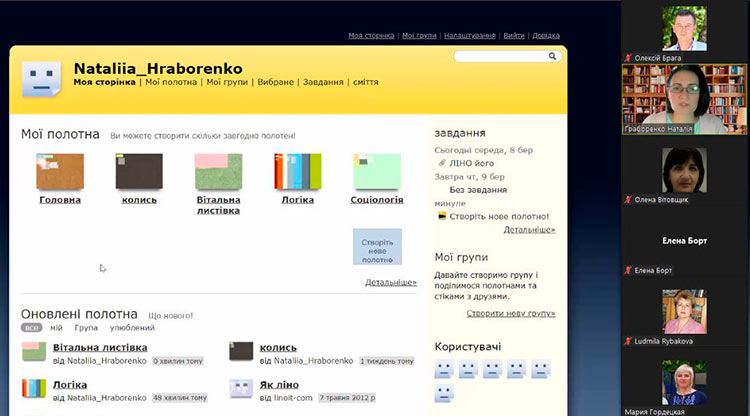Click the Створіть нове полотно button

click(377, 247)
